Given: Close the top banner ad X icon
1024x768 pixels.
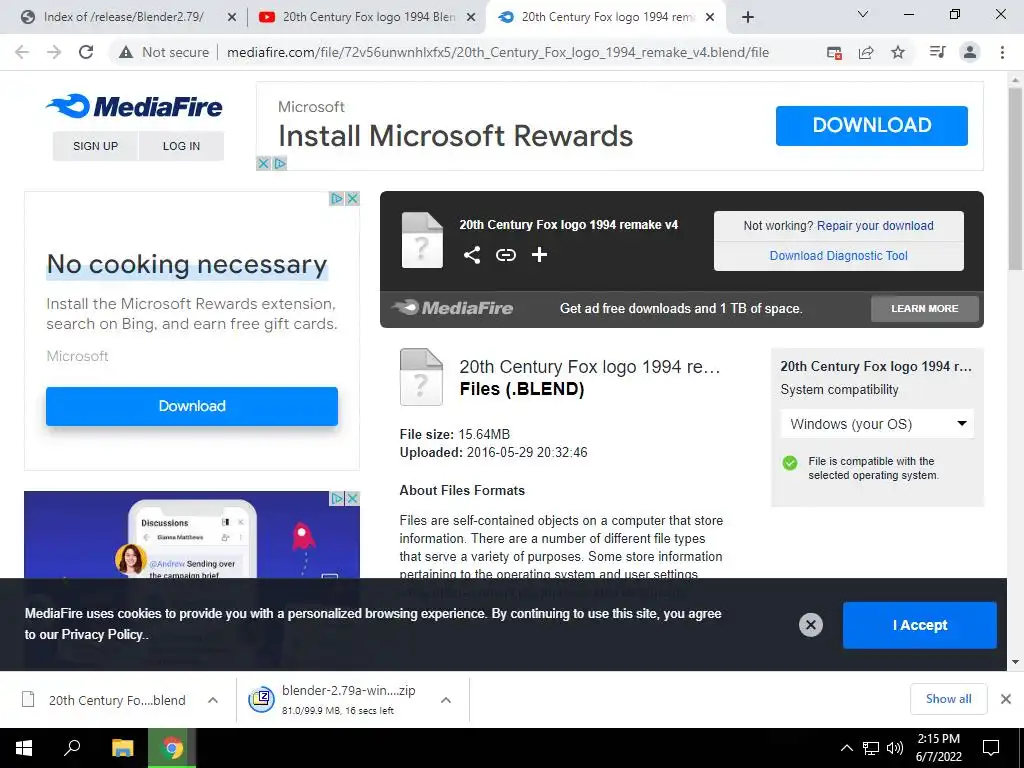Looking at the screenshot, I should point(263,163).
